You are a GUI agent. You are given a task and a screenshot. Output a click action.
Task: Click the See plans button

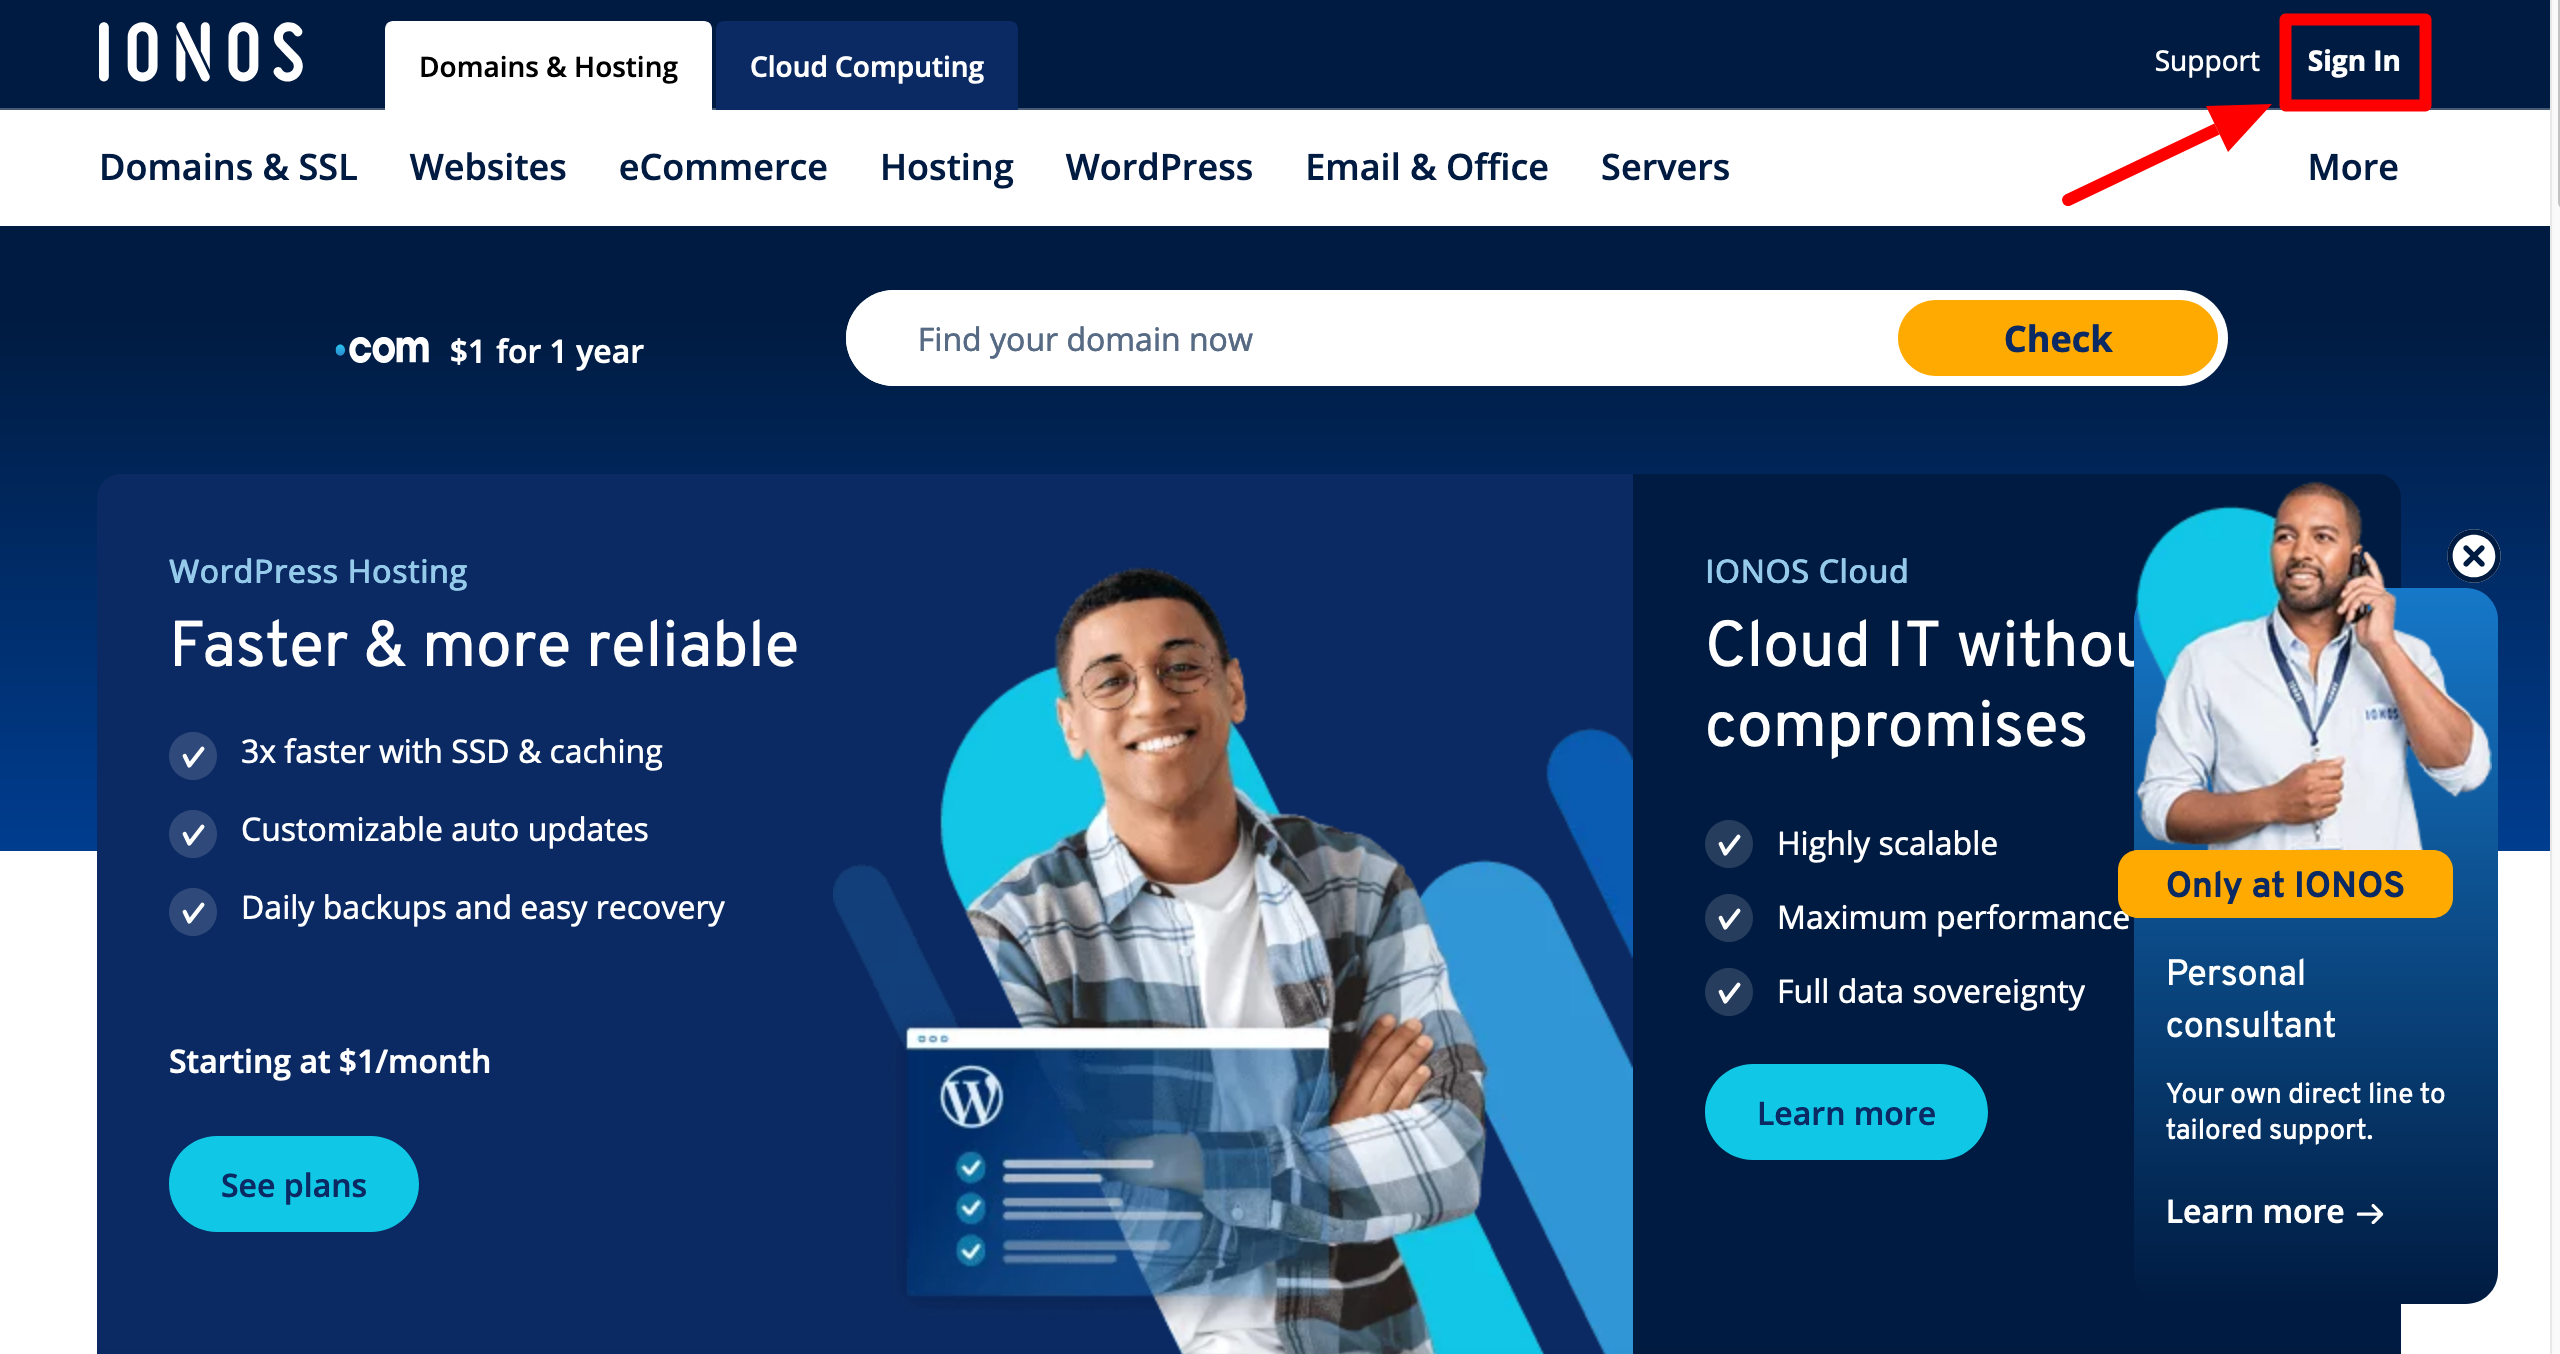[x=294, y=1184]
